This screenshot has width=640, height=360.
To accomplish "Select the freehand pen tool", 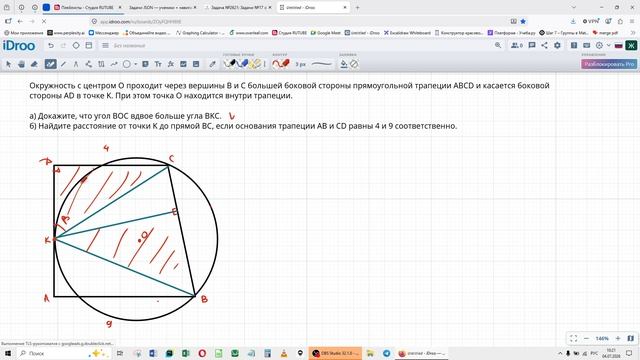I will pos(50,64).
